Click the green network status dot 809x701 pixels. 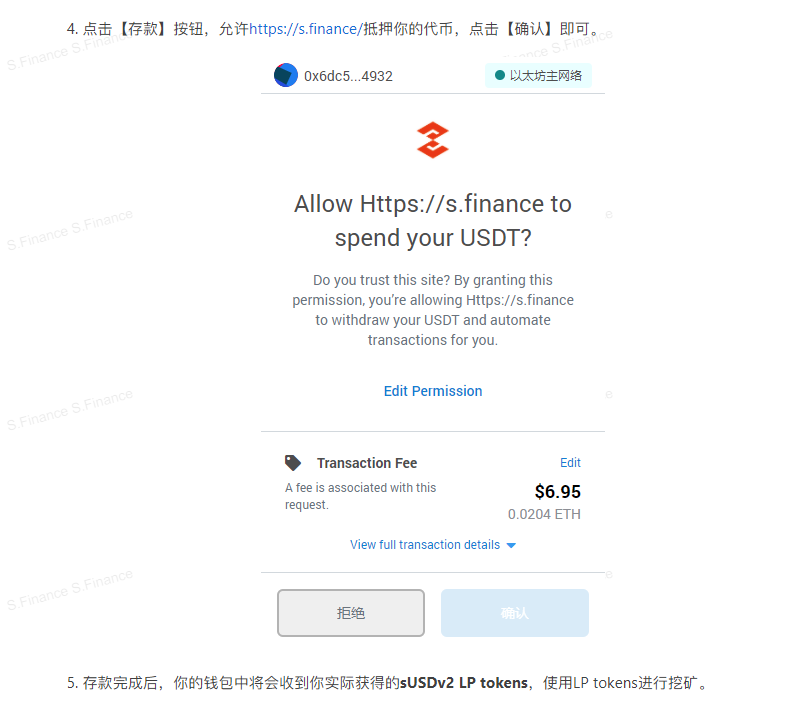coord(499,75)
